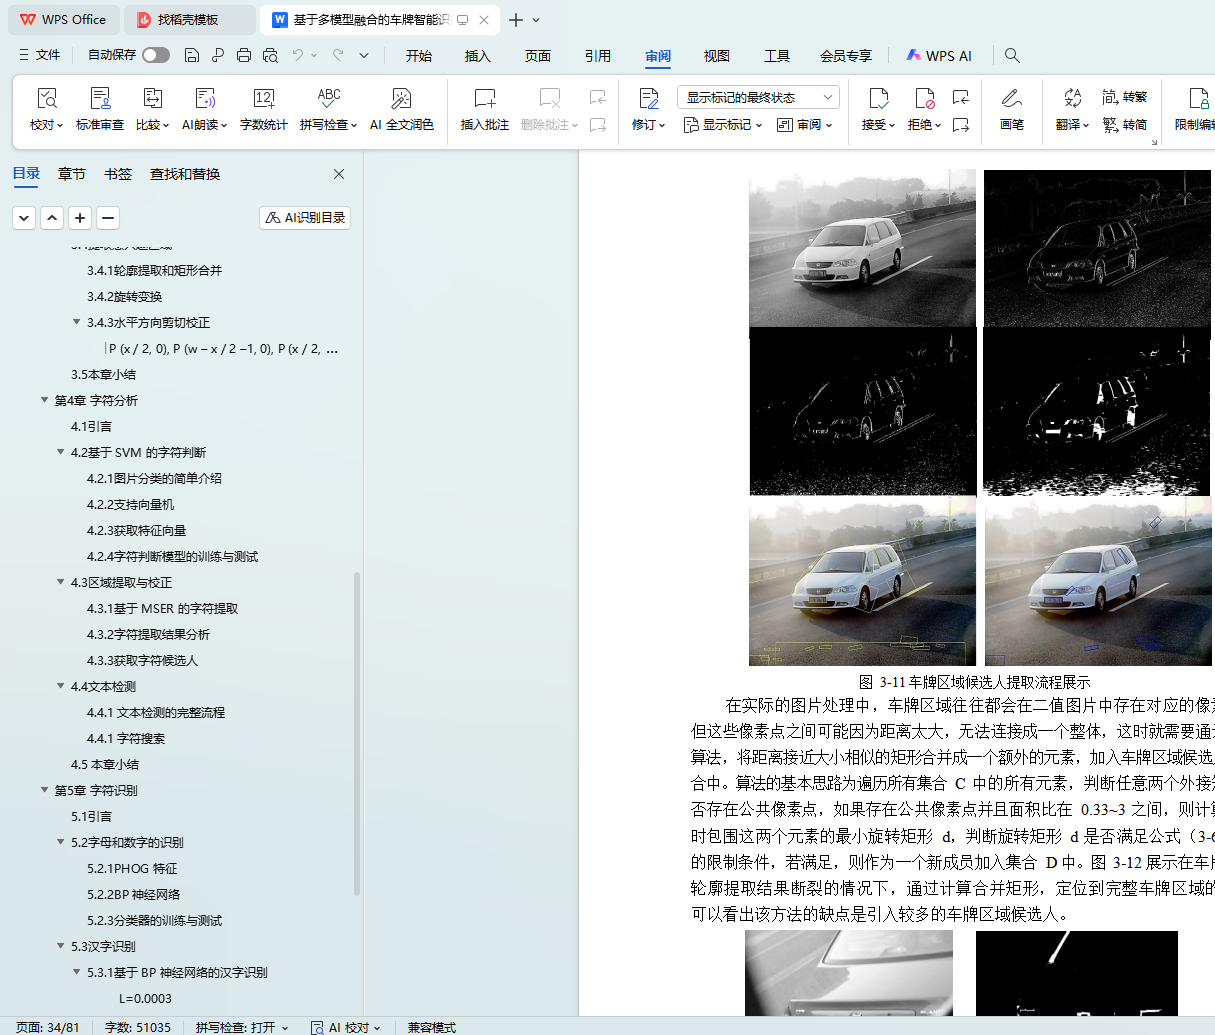Collapse the 第4章 字符分析 tree node
The height and width of the screenshot is (1035, 1215).
[45, 400]
